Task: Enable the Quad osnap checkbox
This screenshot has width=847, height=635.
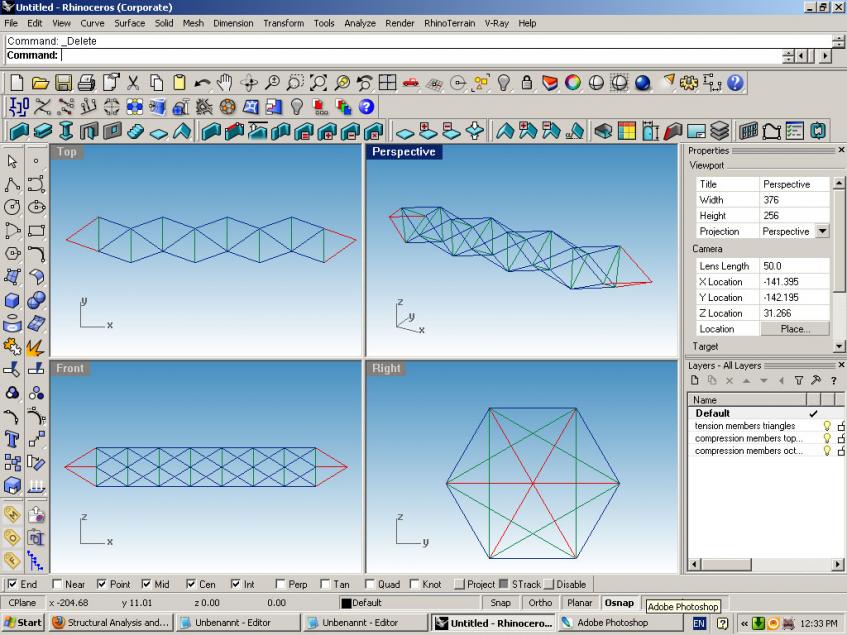Action: pos(369,584)
